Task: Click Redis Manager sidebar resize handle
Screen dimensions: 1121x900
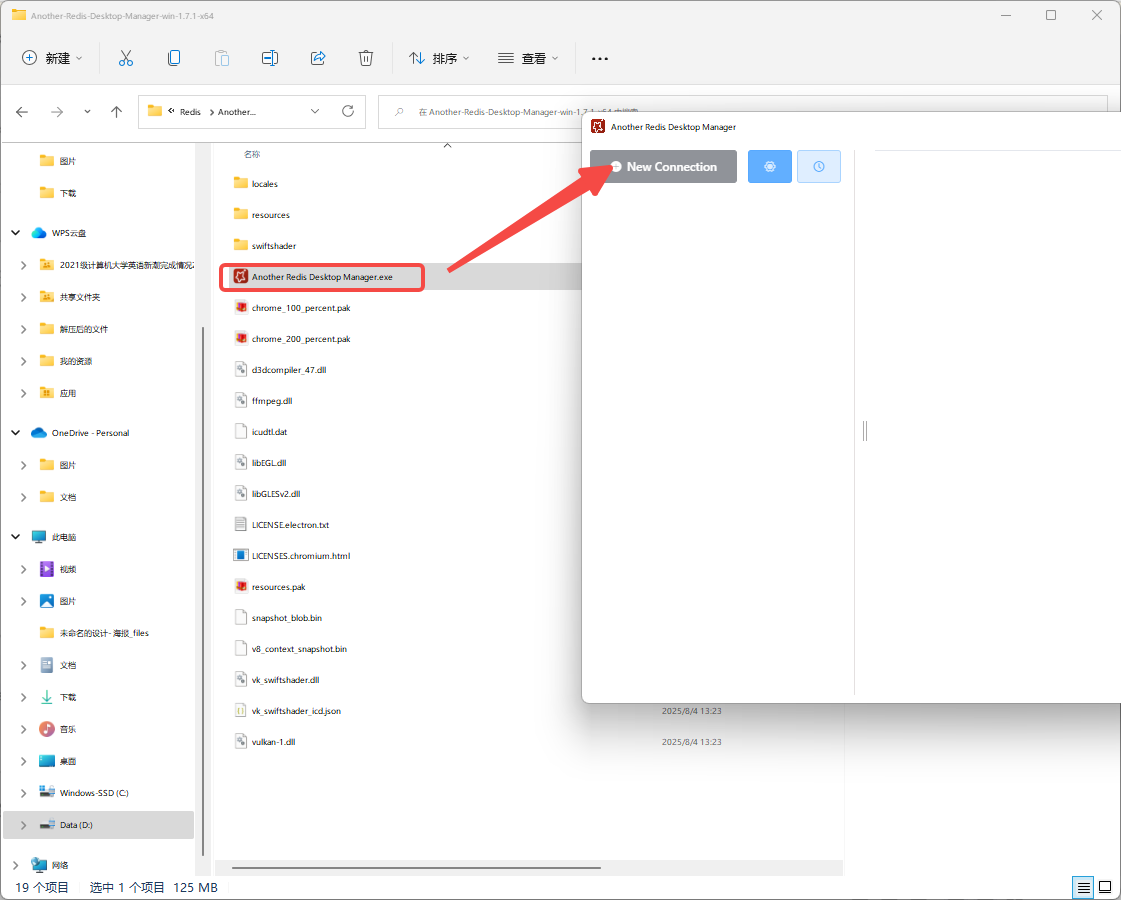Action: click(x=865, y=430)
